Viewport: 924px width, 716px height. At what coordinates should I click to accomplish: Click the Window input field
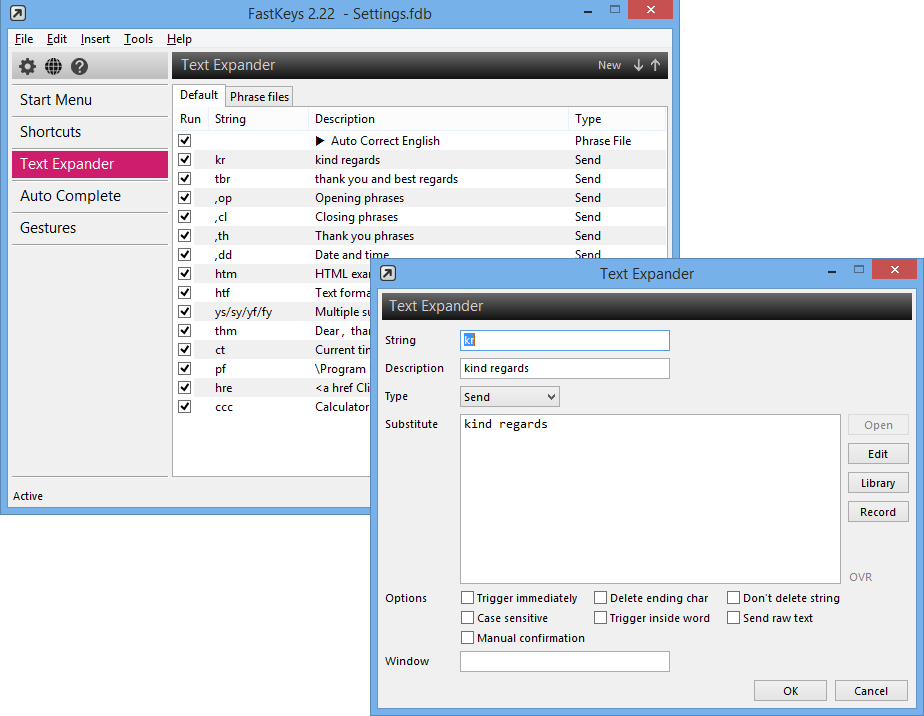tap(565, 661)
